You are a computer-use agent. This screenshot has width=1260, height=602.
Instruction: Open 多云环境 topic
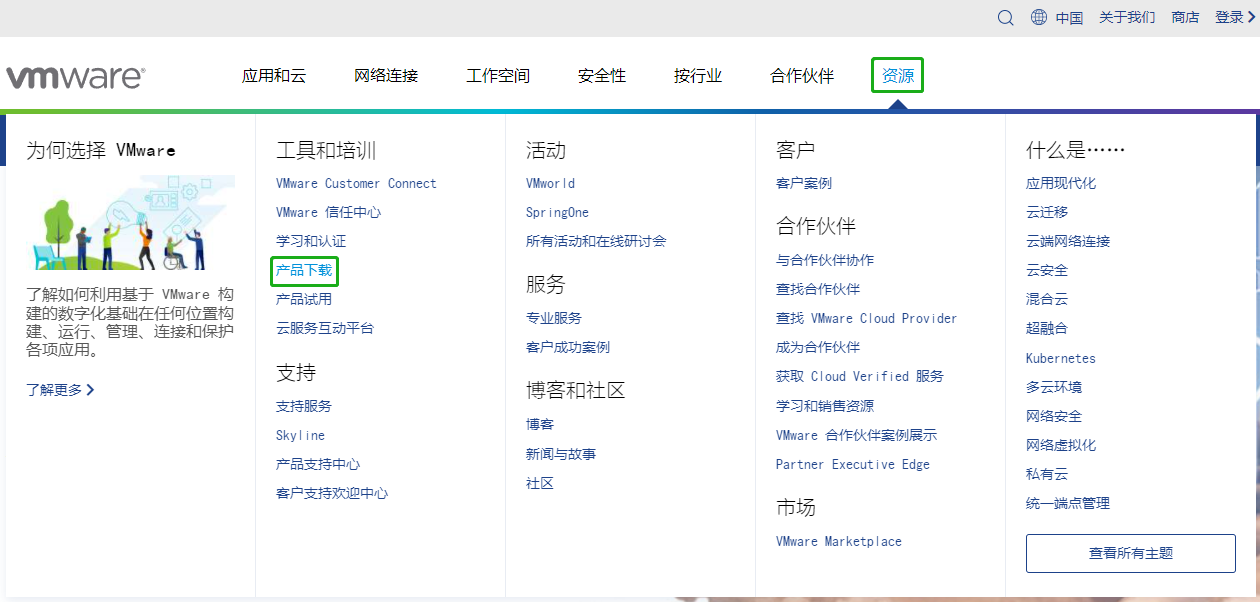1054,387
